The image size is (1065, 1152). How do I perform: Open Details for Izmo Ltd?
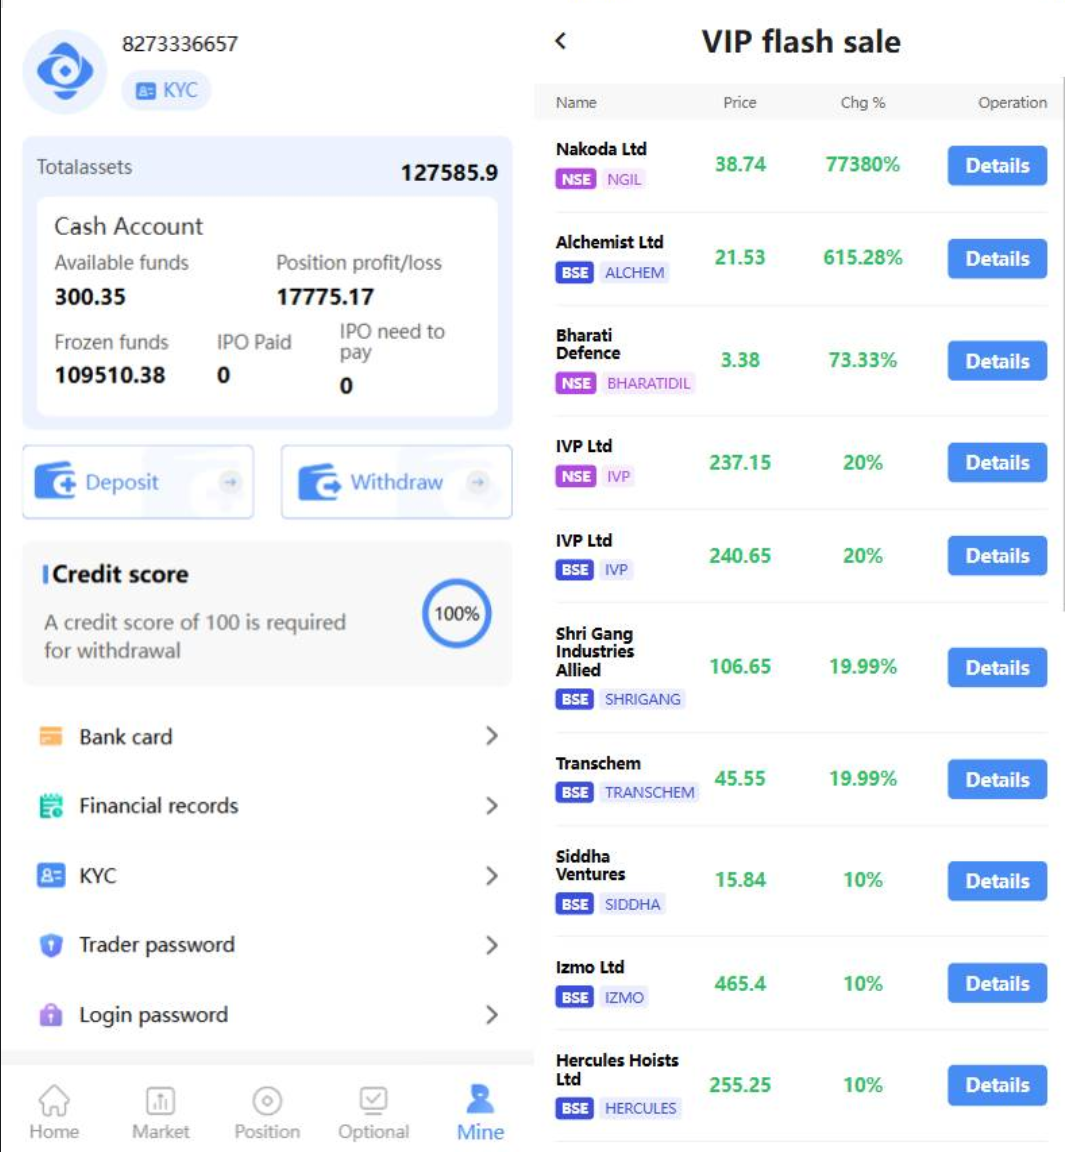[996, 984]
